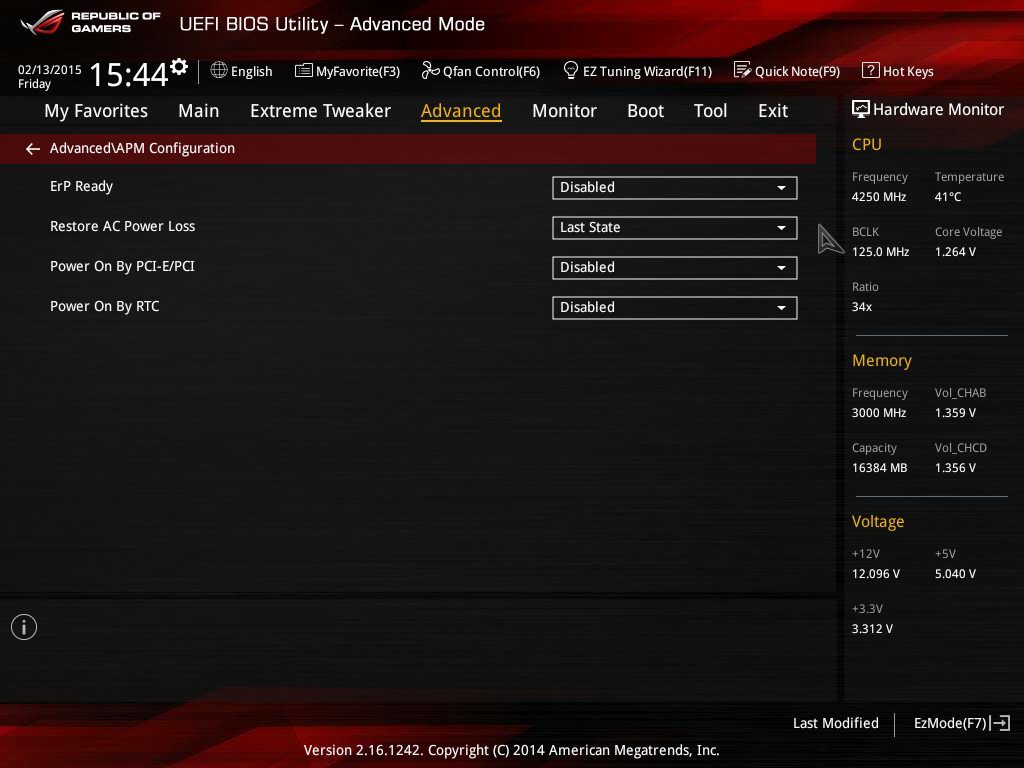This screenshot has height=768, width=1024.
Task: Open the Restore AC Power Loss dropdown
Action: (675, 228)
